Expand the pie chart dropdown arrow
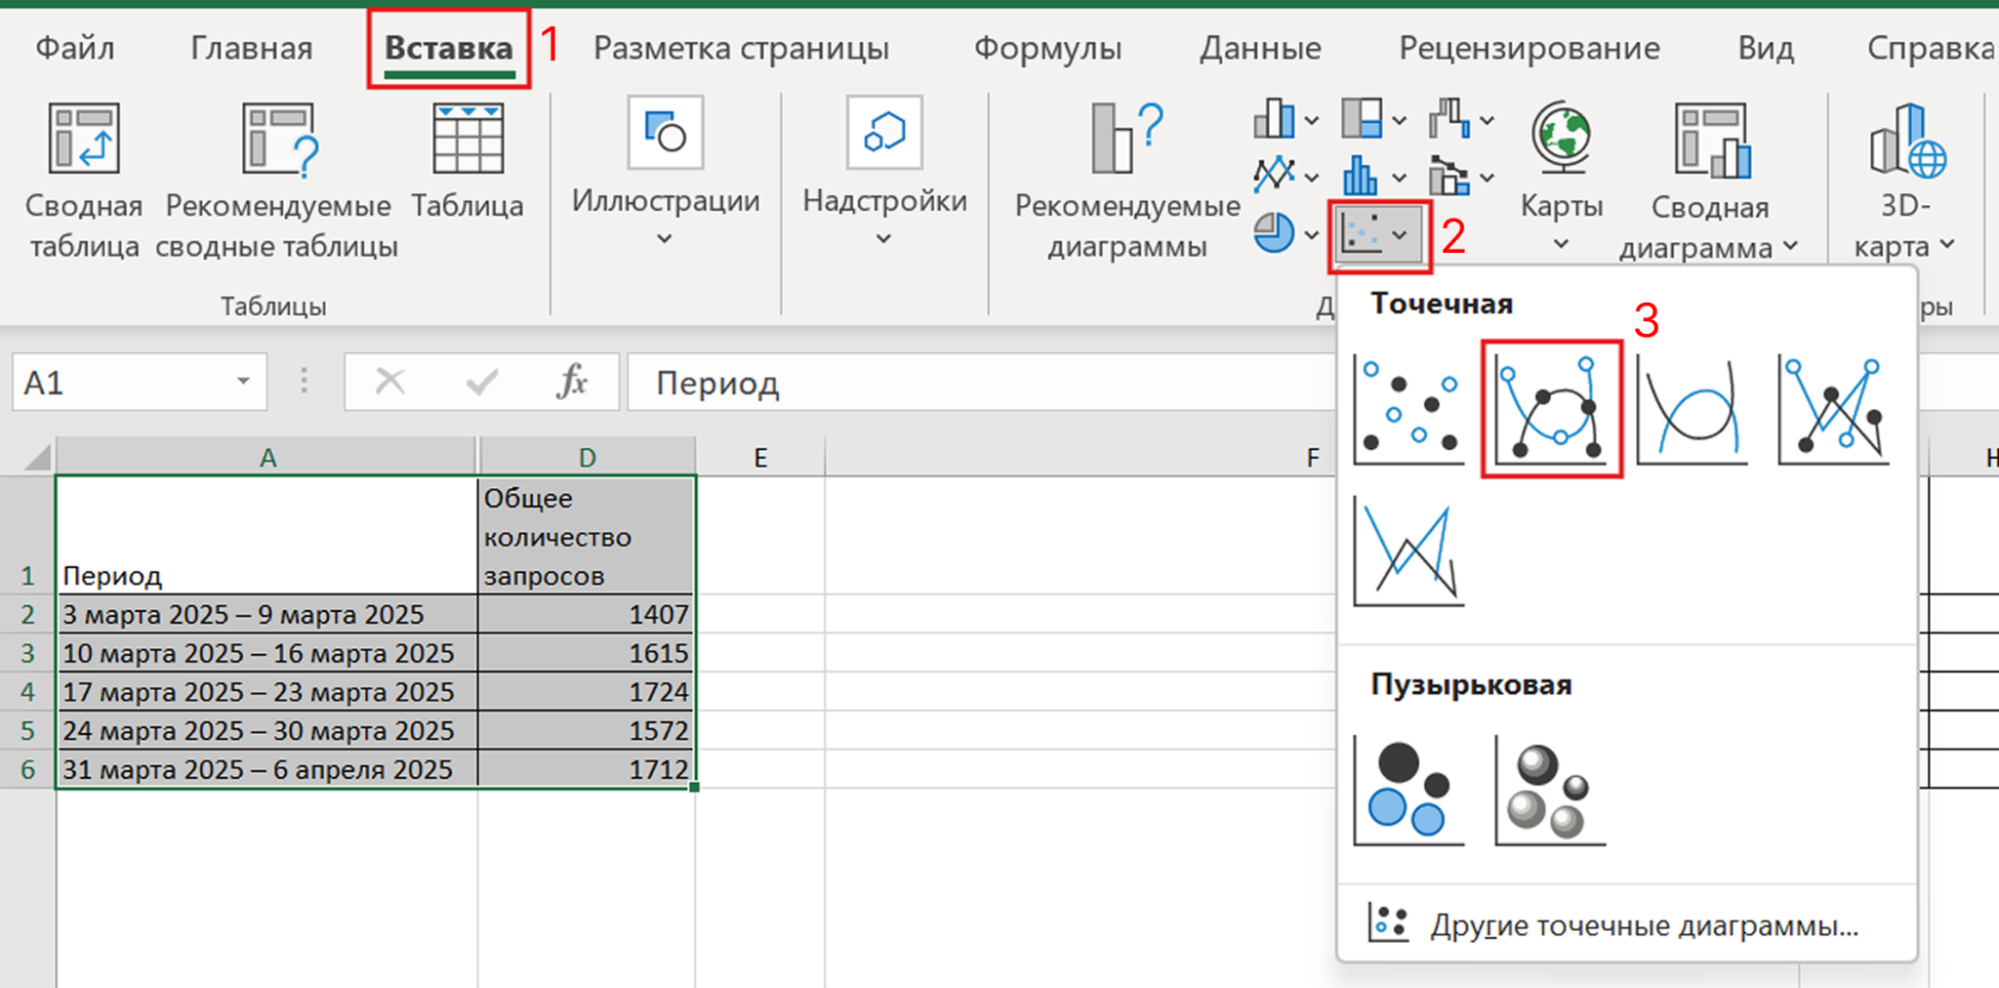 coord(1311,236)
